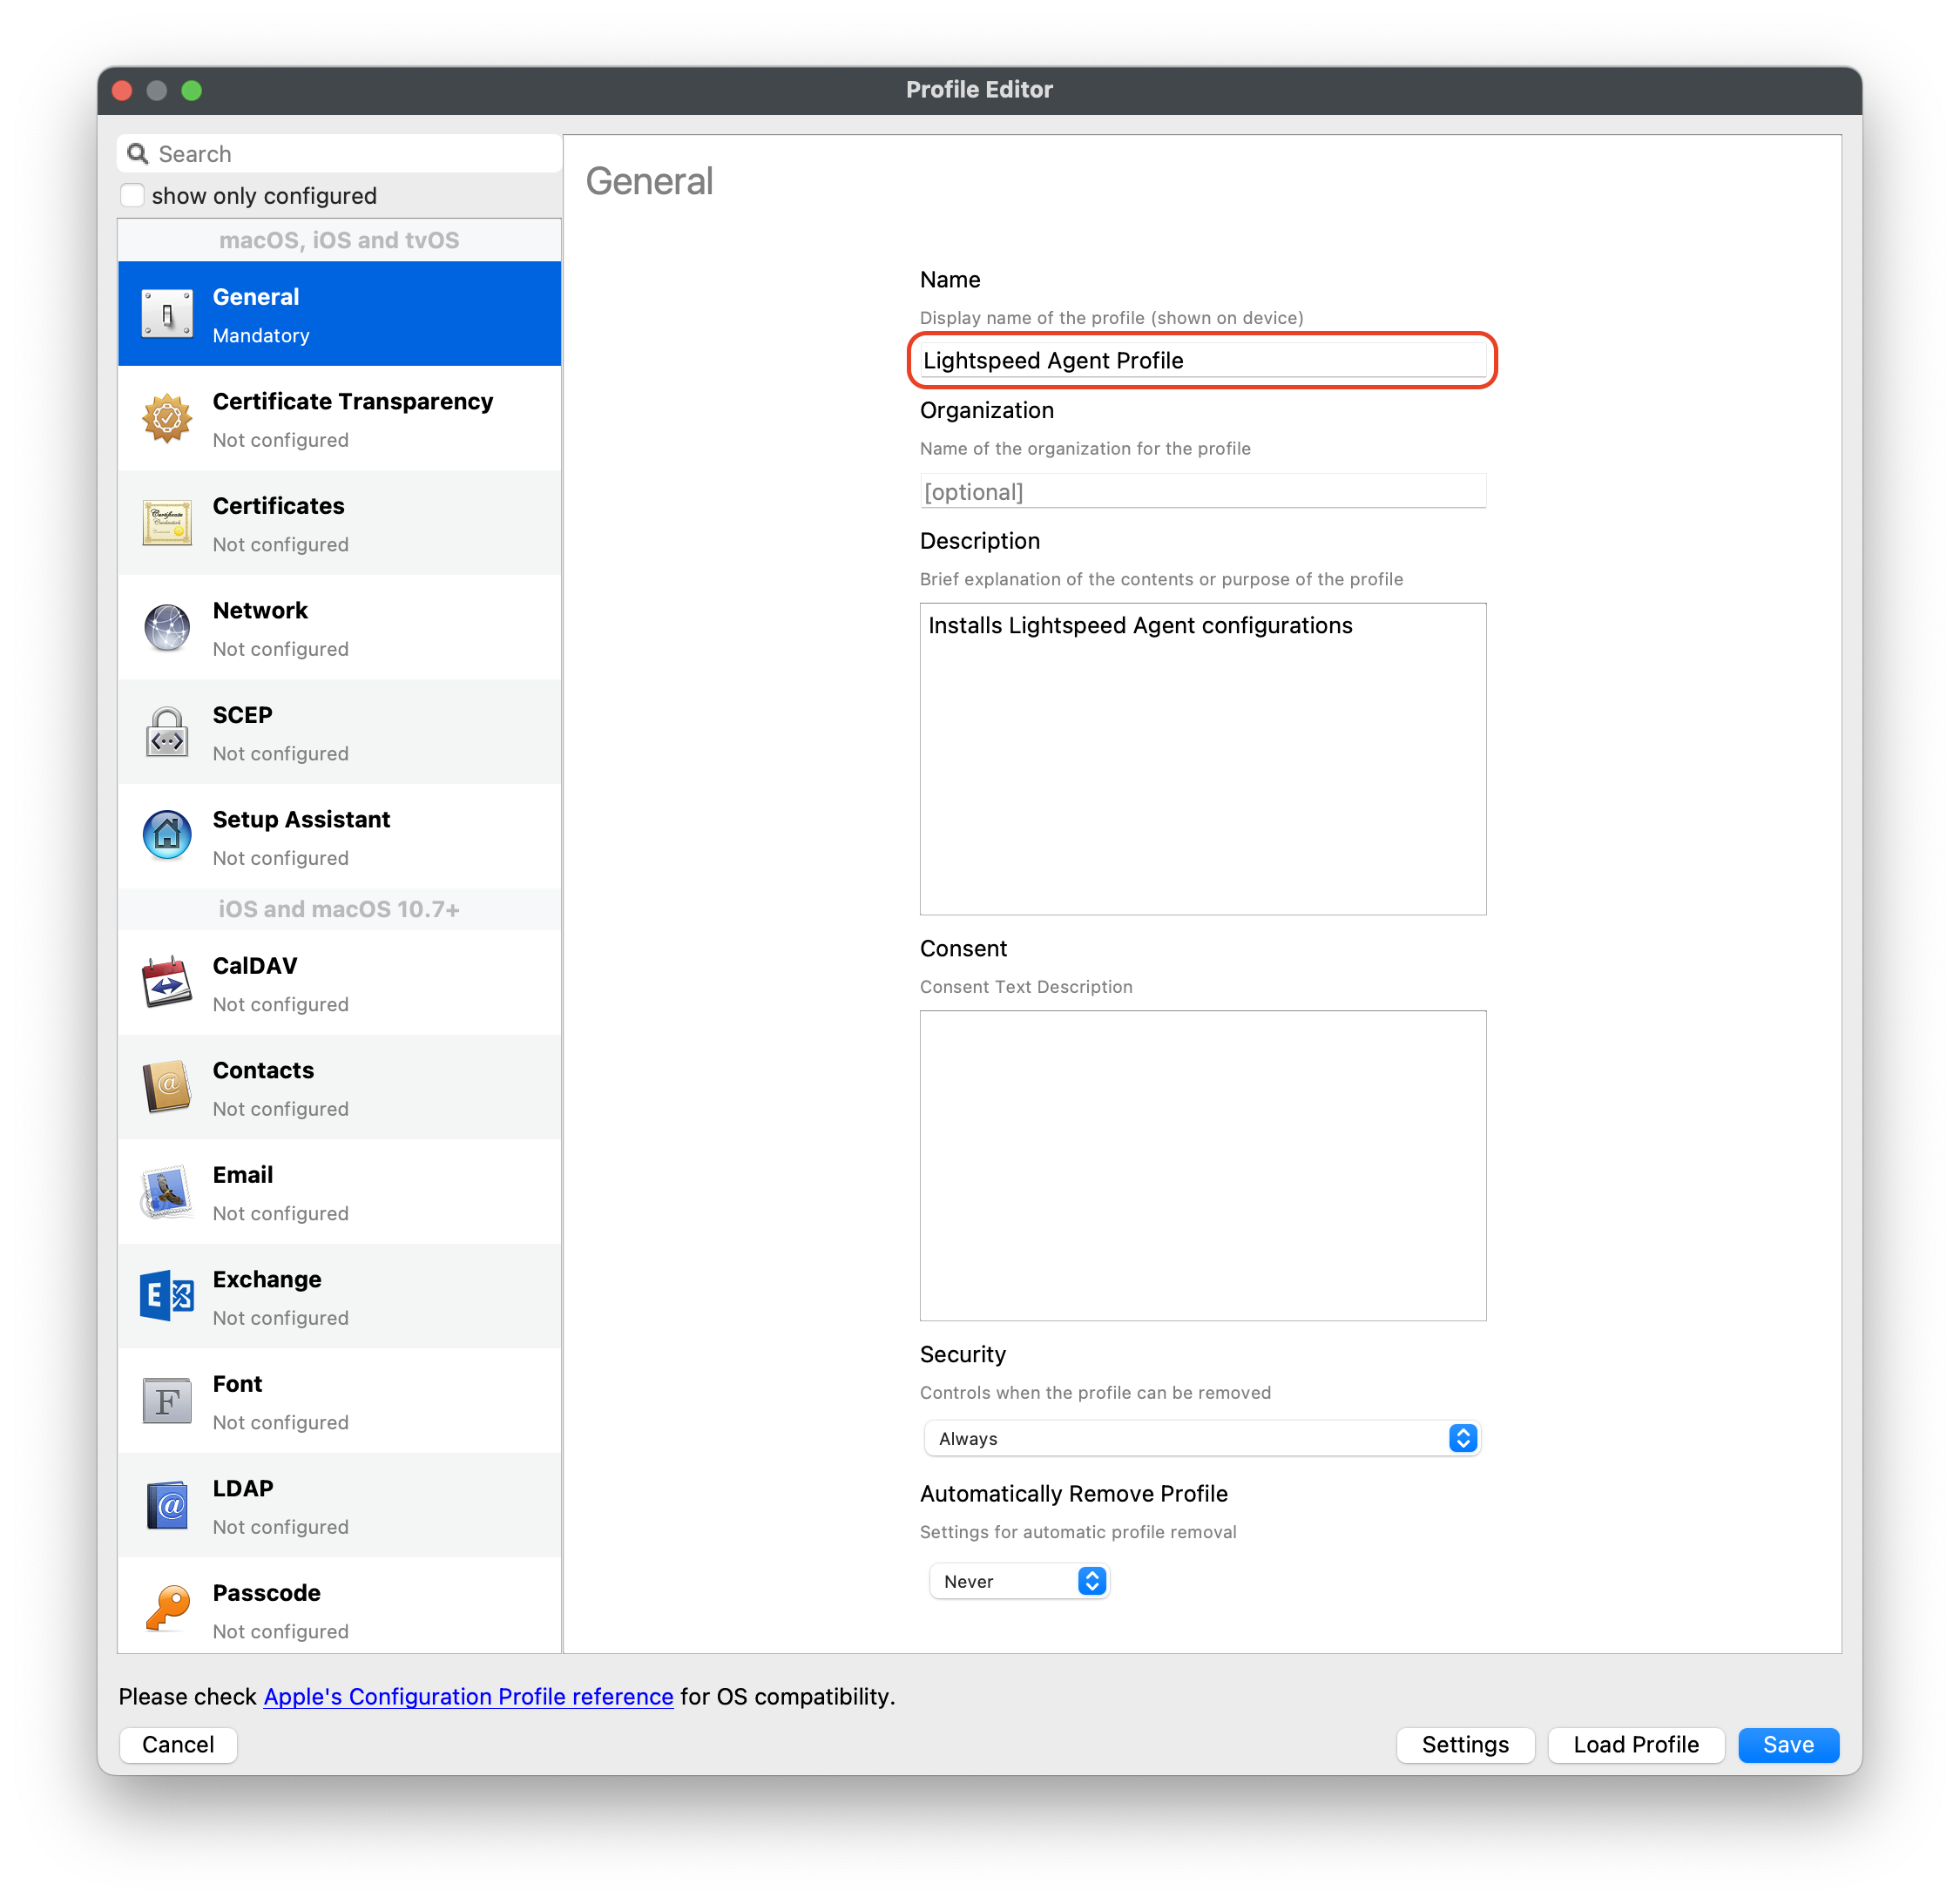Open the LDAP payload row
This screenshot has width=1960, height=1904.
[340, 1506]
